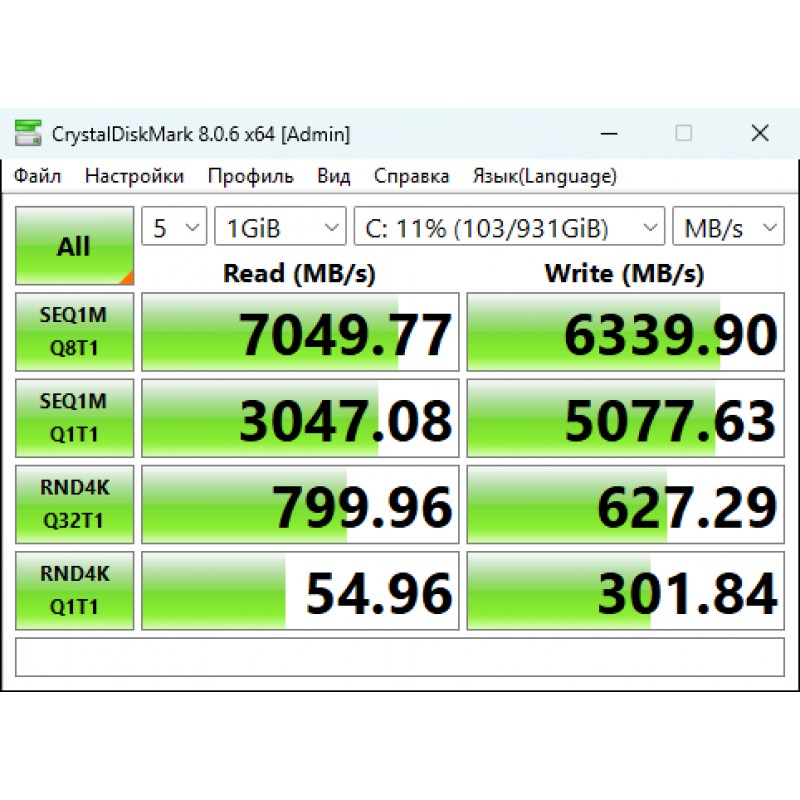Click the empty comment field at bottom
The height and width of the screenshot is (800, 800).
point(400,657)
